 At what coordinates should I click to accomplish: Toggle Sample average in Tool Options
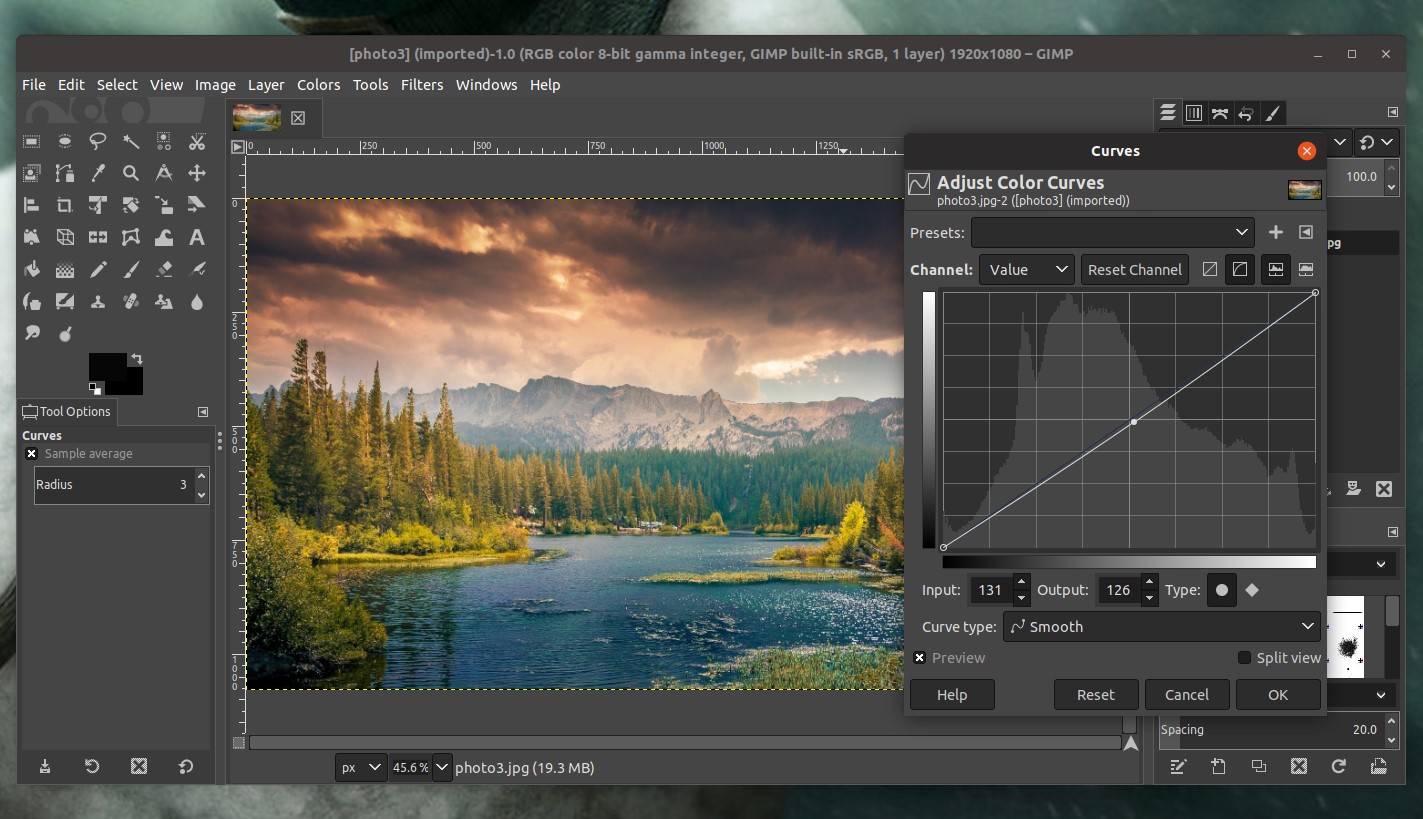pos(31,453)
